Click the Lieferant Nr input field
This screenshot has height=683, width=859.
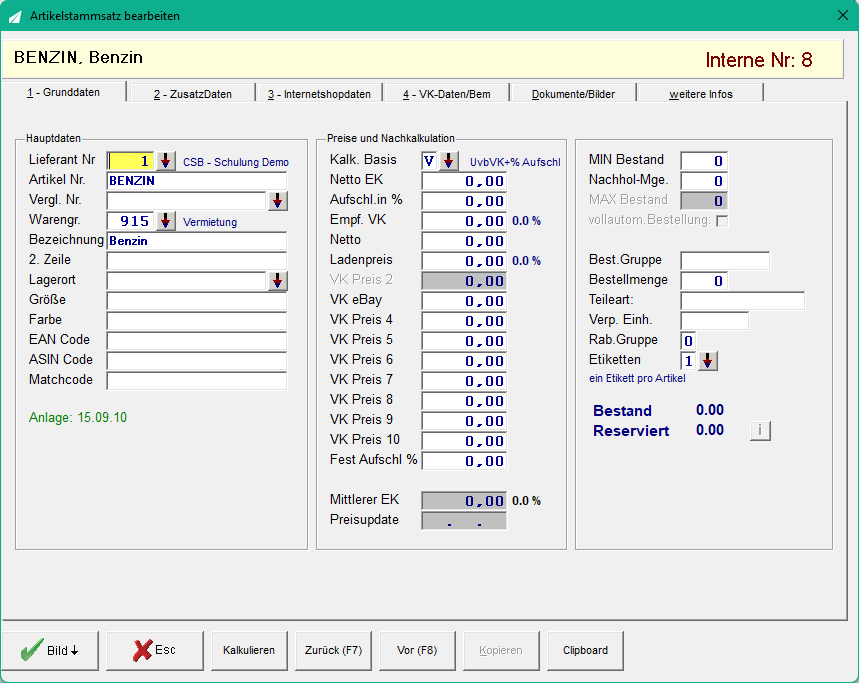(x=130, y=161)
